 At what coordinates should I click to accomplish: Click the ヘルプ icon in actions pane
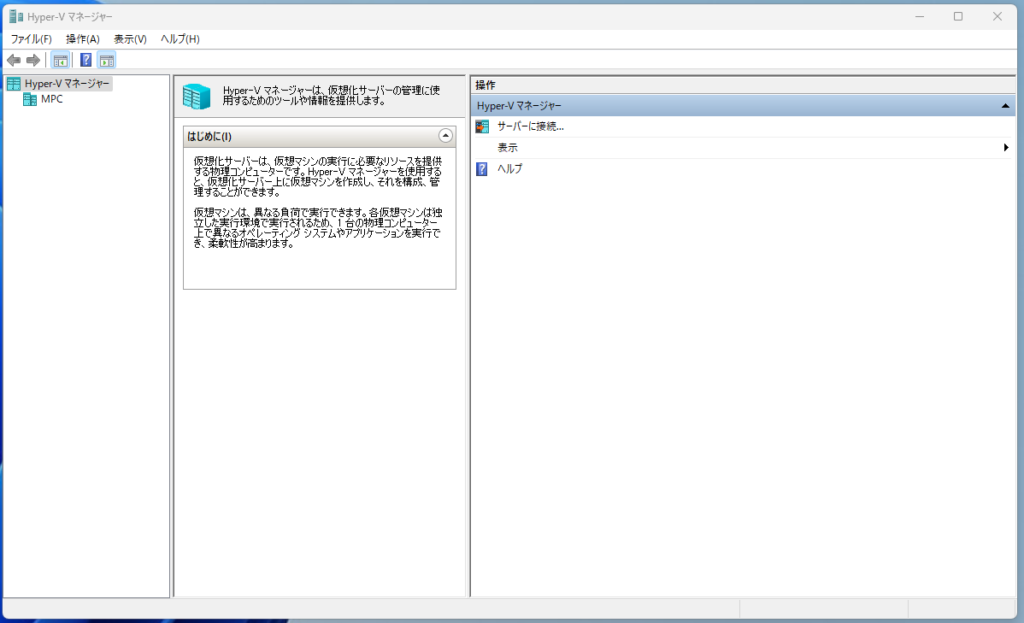pyautogui.click(x=482, y=169)
